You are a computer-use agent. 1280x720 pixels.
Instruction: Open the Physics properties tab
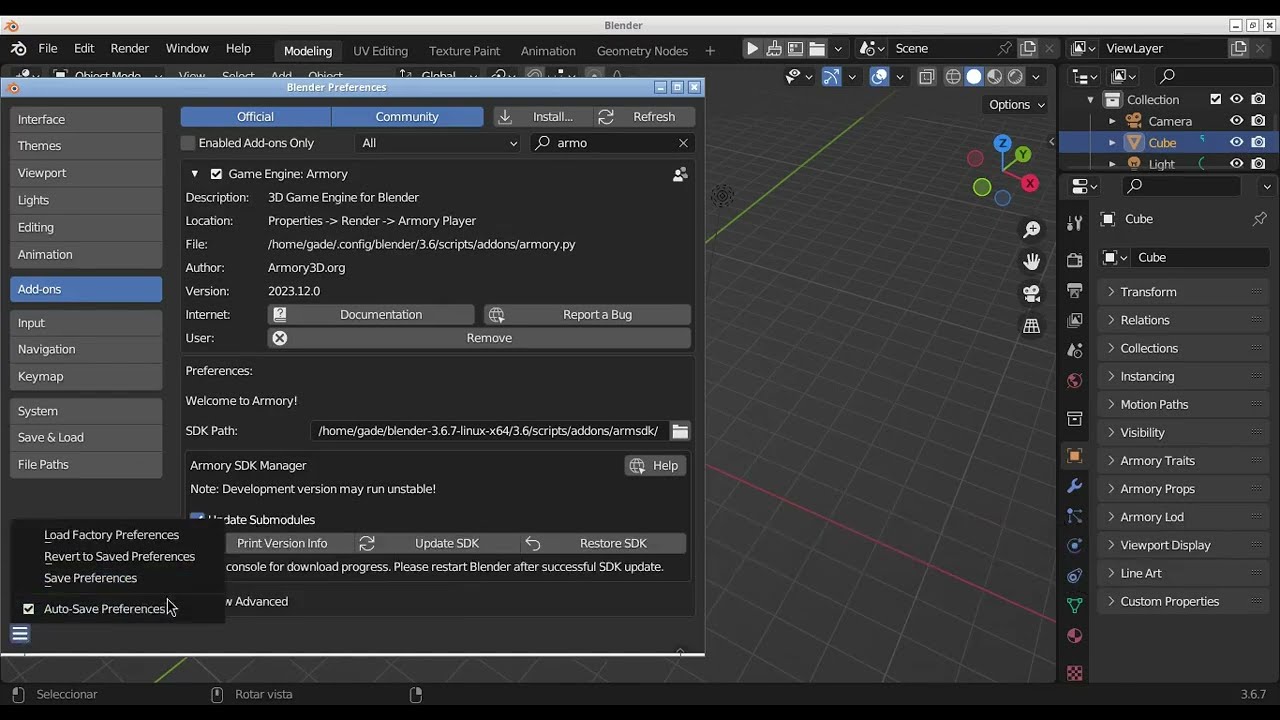pyautogui.click(x=1074, y=546)
